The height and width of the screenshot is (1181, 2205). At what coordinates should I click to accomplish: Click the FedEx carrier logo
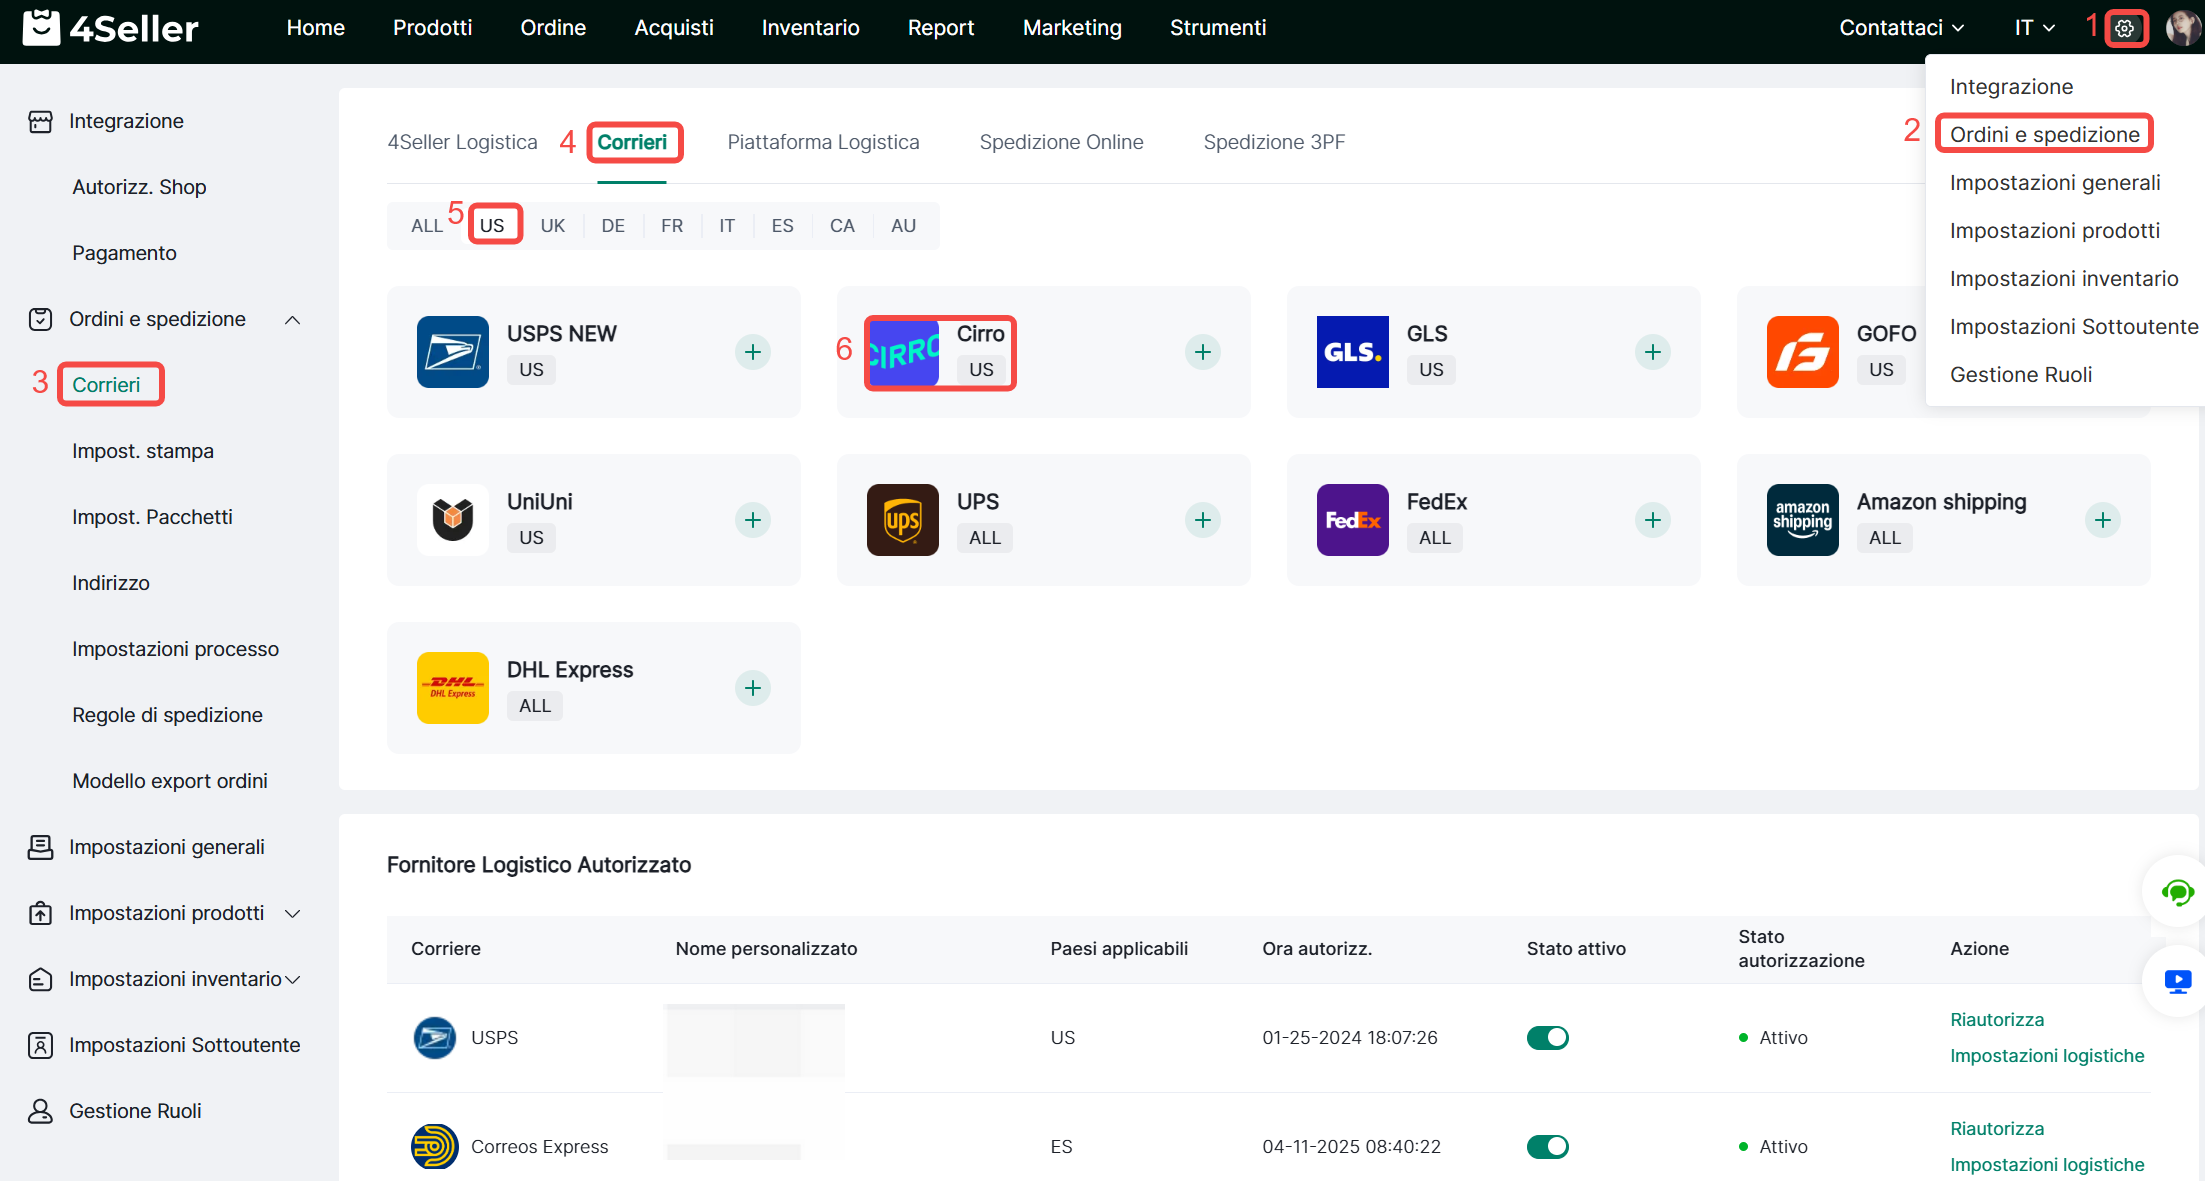[x=1352, y=520]
